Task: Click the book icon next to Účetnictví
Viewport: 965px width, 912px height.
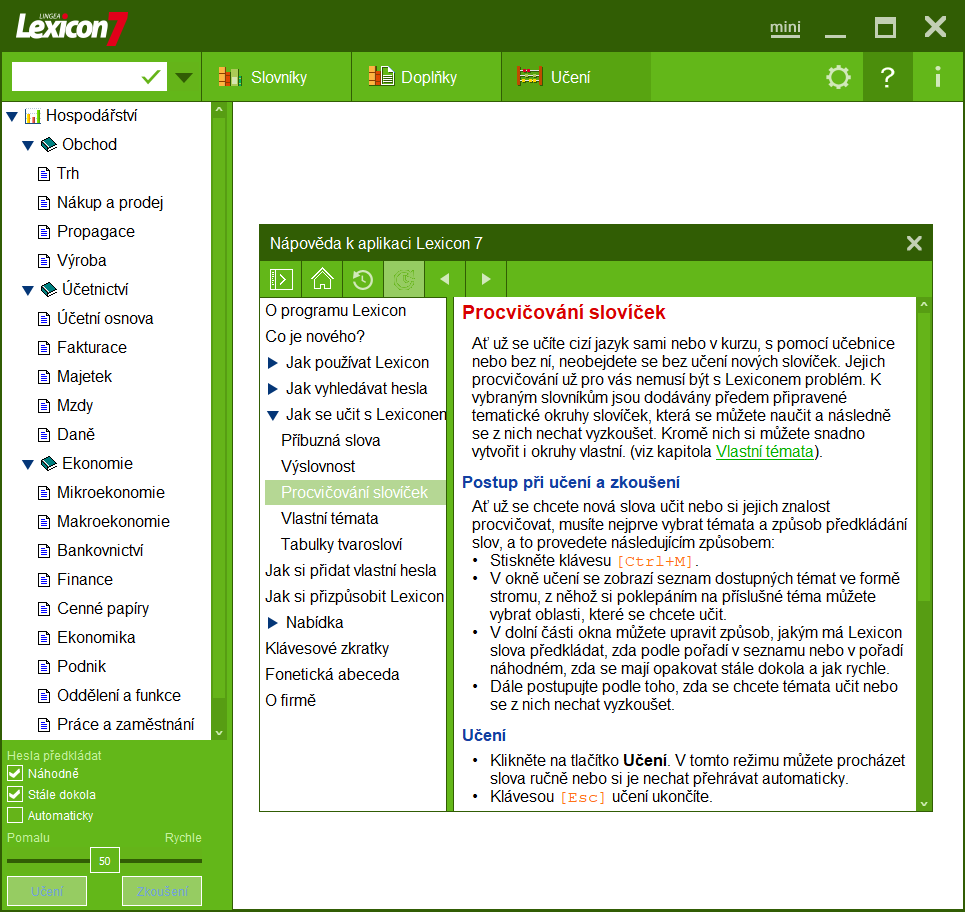Action: [49, 289]
